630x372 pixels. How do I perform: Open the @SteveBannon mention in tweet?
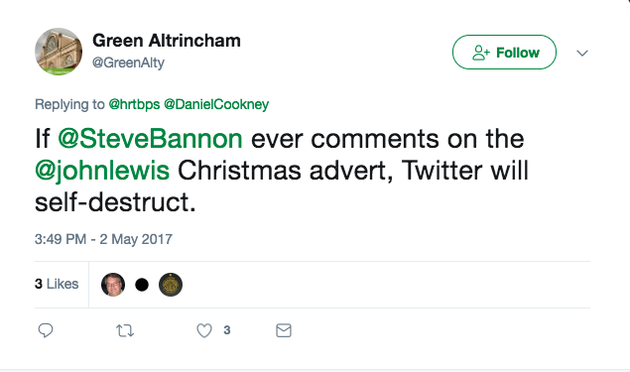click(x=150, y=139)
